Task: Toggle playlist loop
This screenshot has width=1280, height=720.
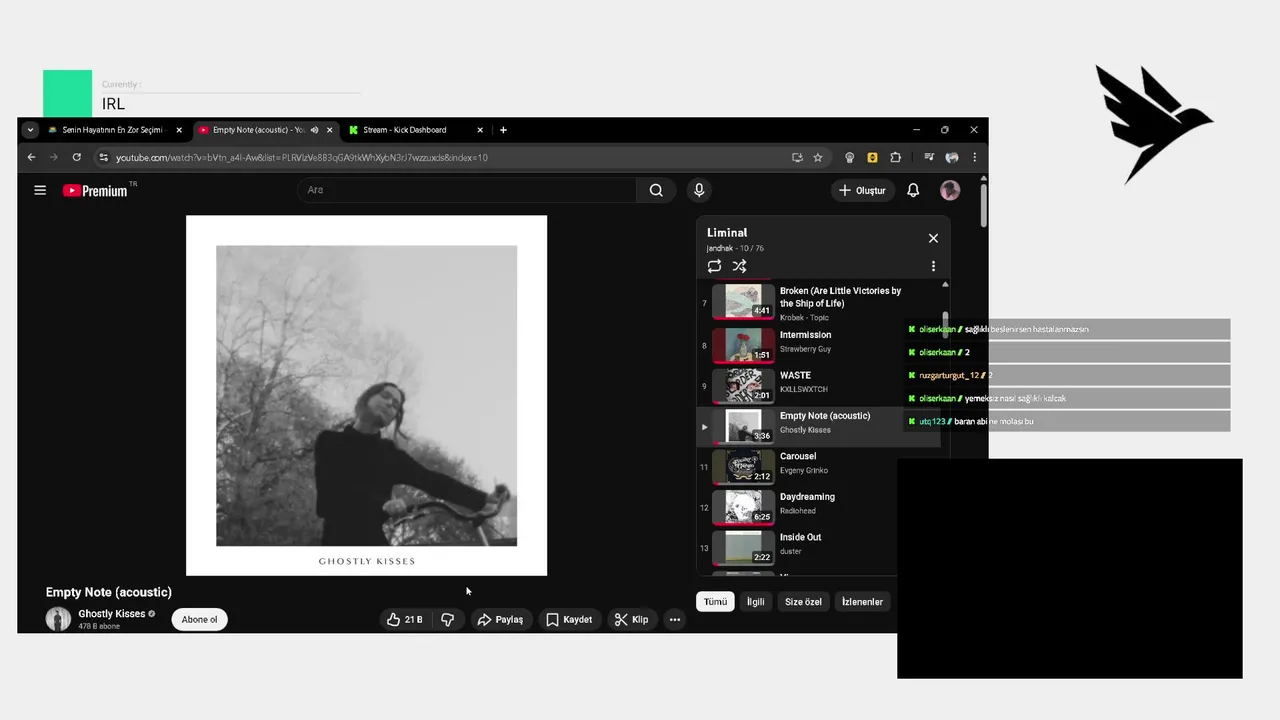Action: tap(714, 266)
